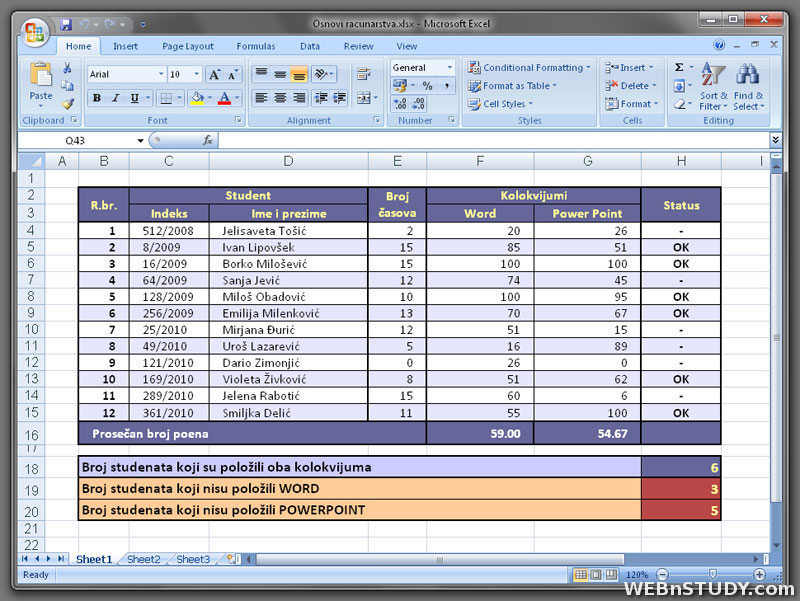Click the Orientation text angle icon
Viewport: 800px width, 601px height.
(321, 74)
